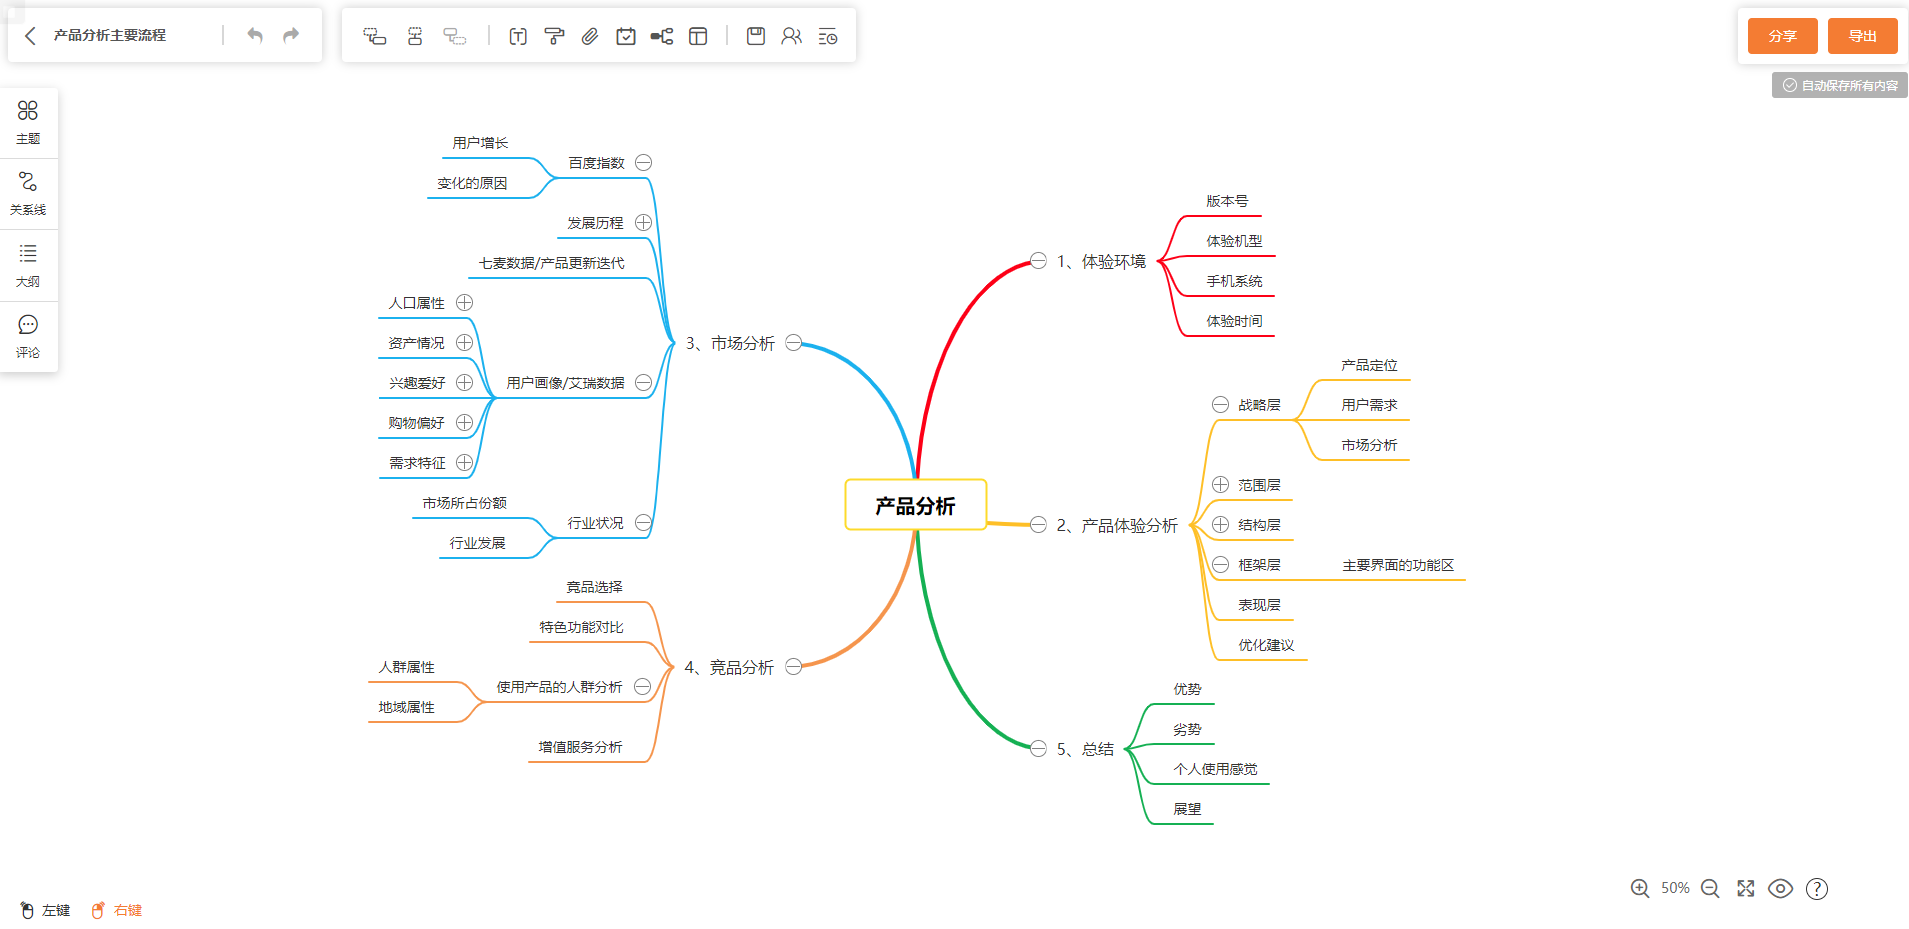
Task: Collapse the 4、竞品分析 branch
Action: 794,666
